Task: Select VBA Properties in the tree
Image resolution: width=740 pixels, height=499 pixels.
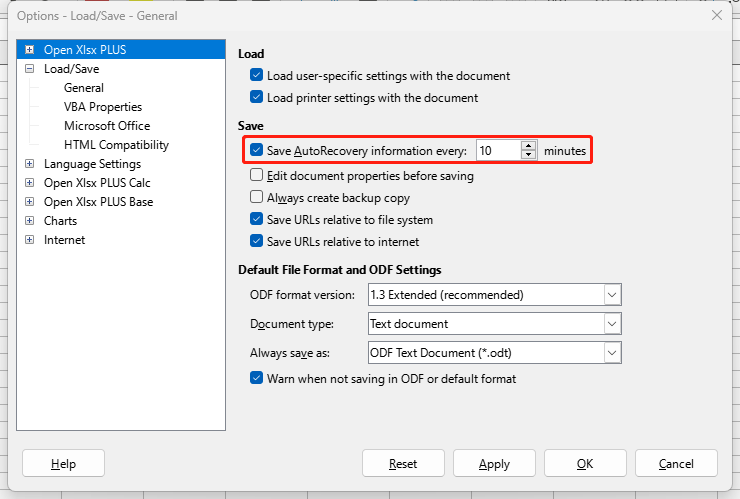Action: [103, 107]
